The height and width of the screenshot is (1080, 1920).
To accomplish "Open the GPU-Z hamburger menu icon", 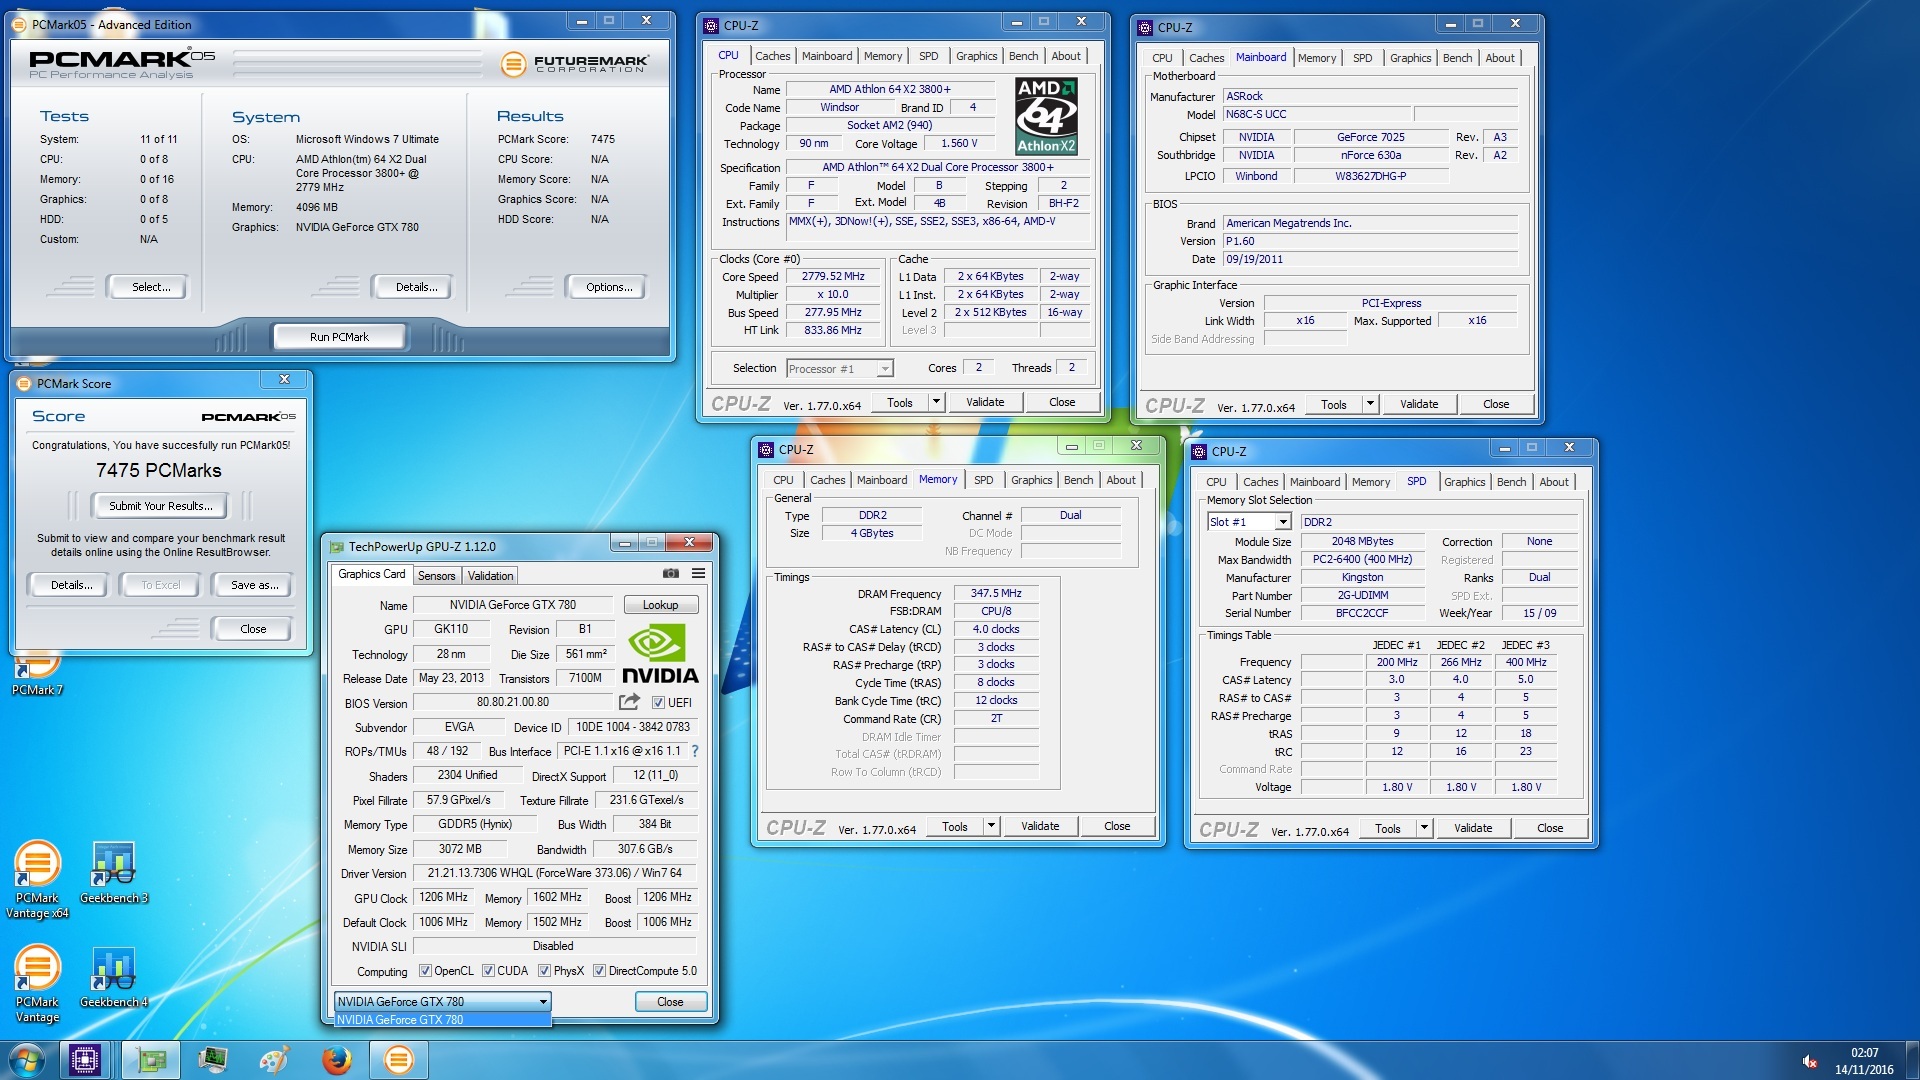I will click(x=698, y=574).
